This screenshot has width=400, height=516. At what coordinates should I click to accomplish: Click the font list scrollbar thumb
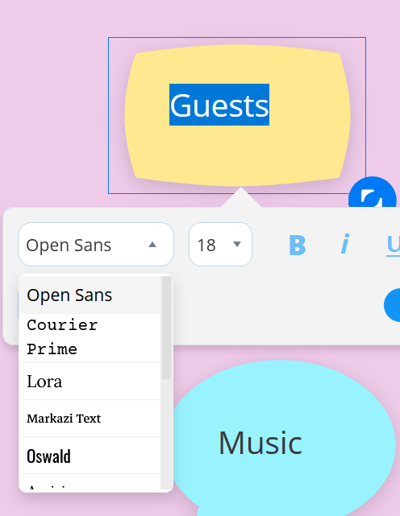[166, 327]
